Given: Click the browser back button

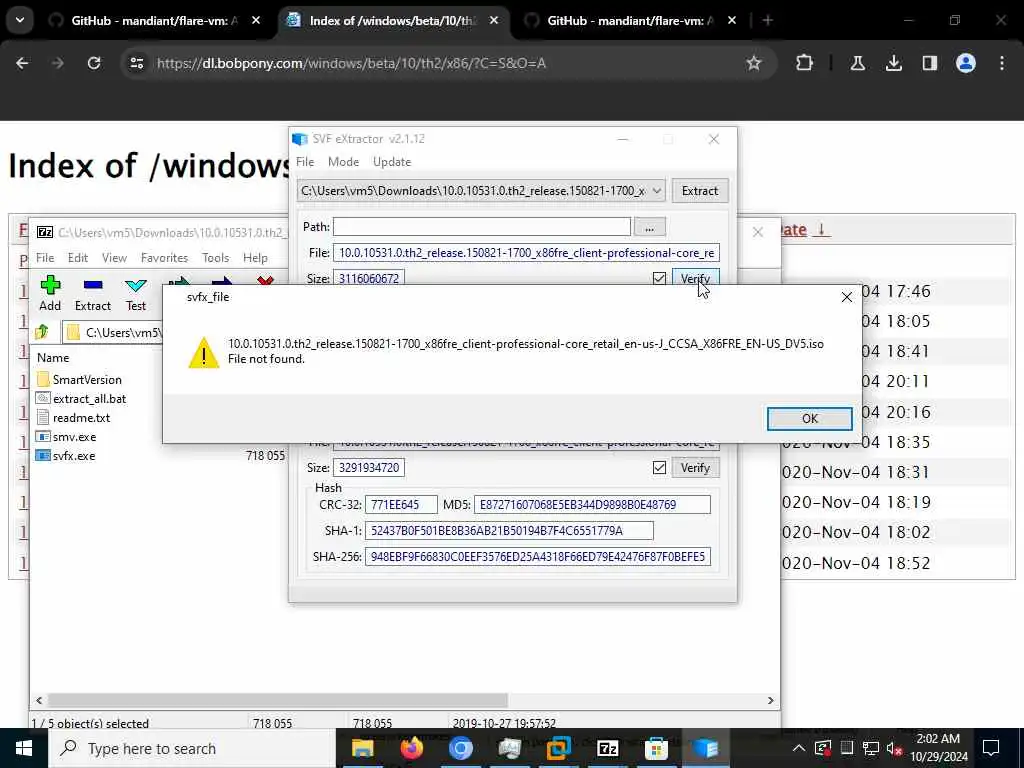Looking at the screenshot, I should pos(22,63).
